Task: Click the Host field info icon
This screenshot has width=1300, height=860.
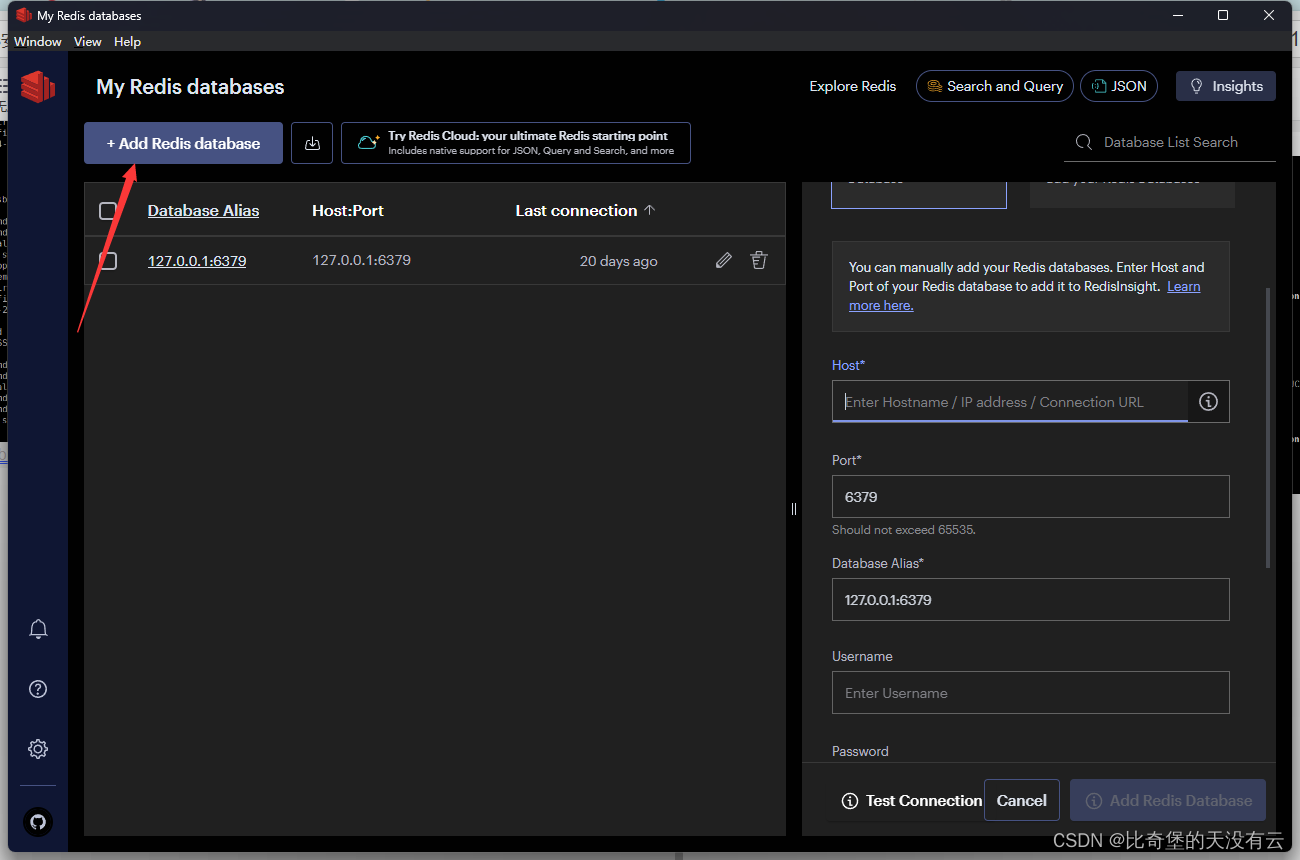Action: click(1208, 401)
